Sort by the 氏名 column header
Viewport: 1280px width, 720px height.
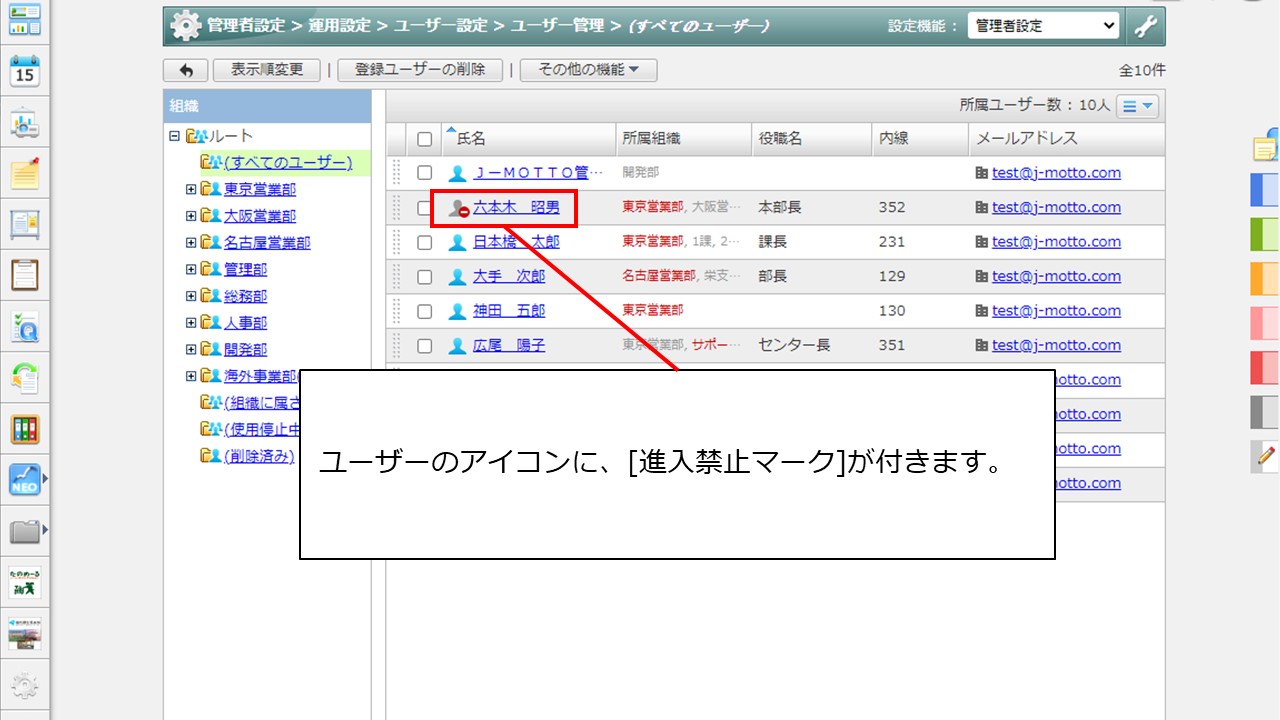[471, 139]
